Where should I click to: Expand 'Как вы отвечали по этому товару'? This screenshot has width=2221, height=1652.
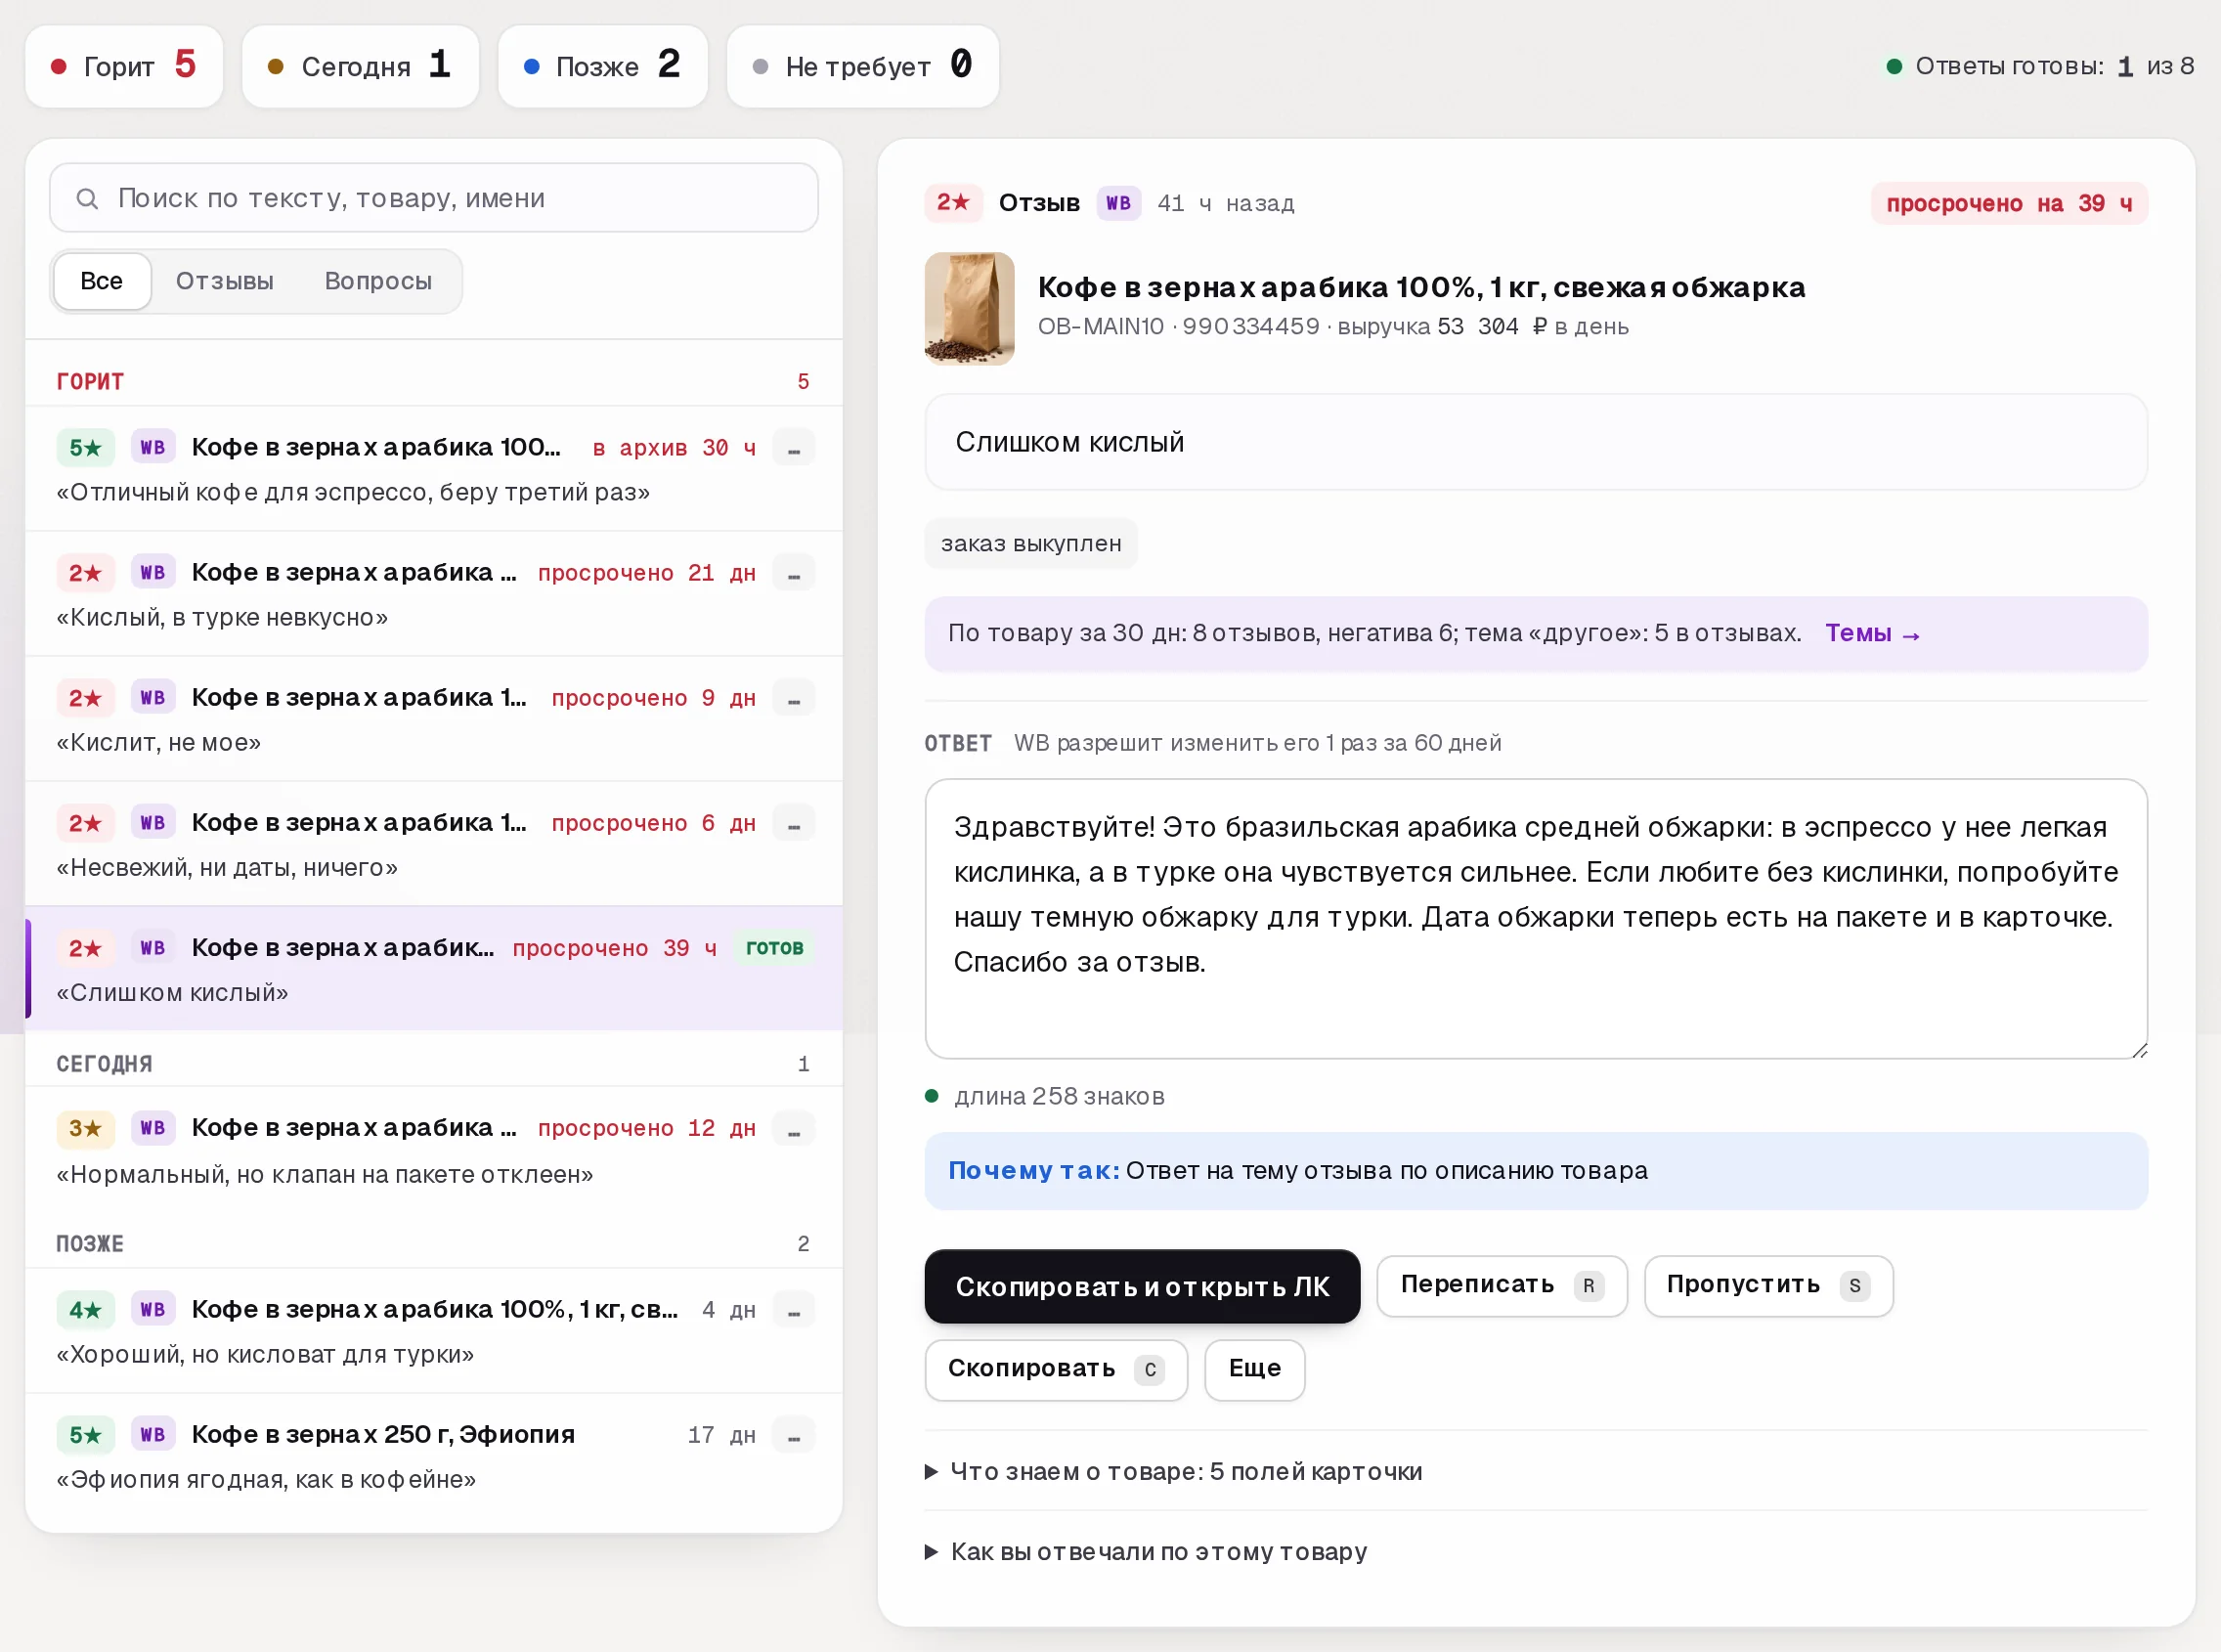click(1158, 1551)
